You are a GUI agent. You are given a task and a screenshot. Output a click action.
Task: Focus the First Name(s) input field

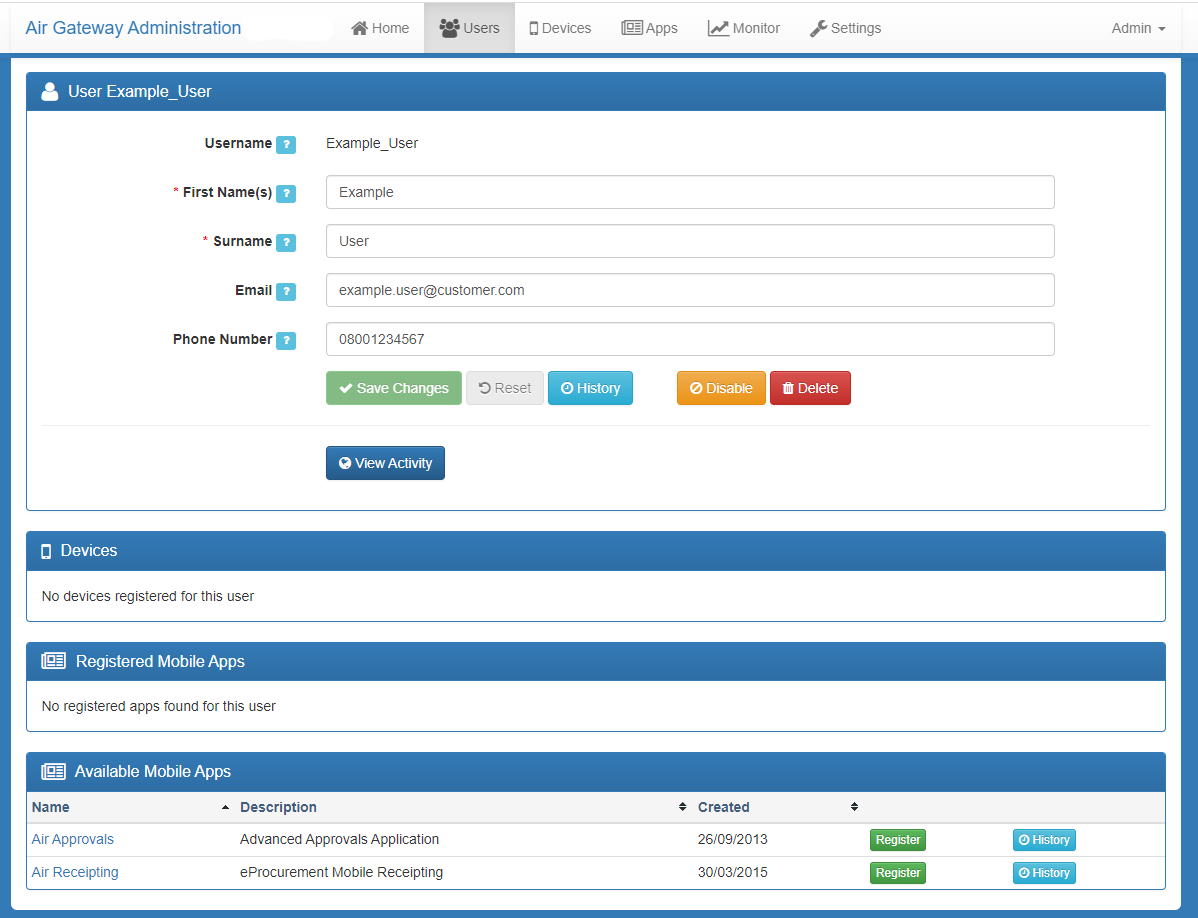point(690,192)
